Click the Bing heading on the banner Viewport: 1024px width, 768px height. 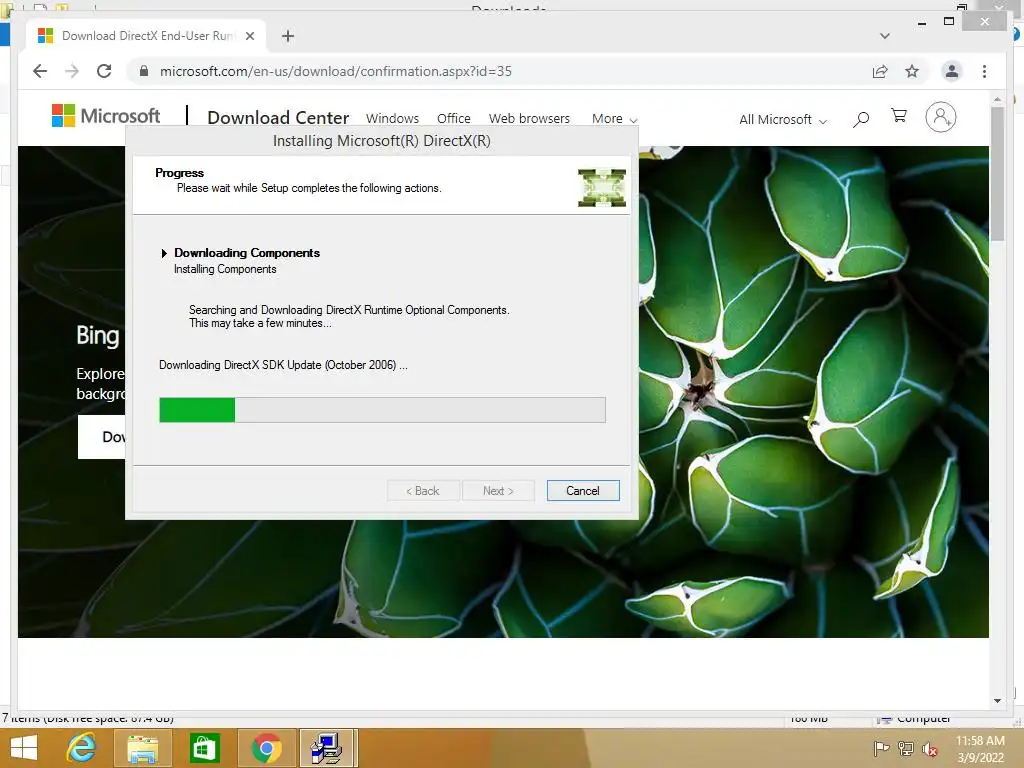[x=98, y=336]
